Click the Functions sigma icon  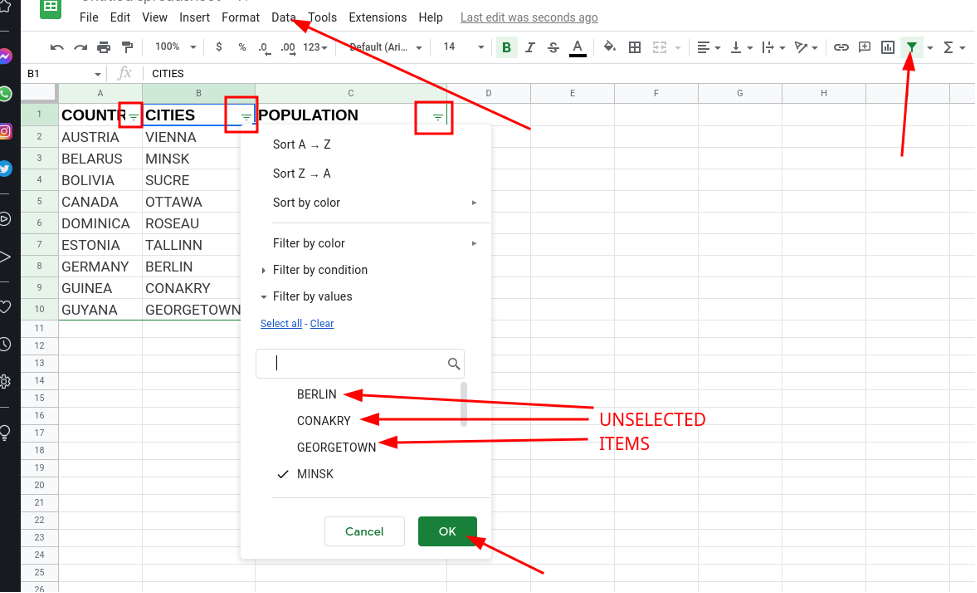point(948,47)
